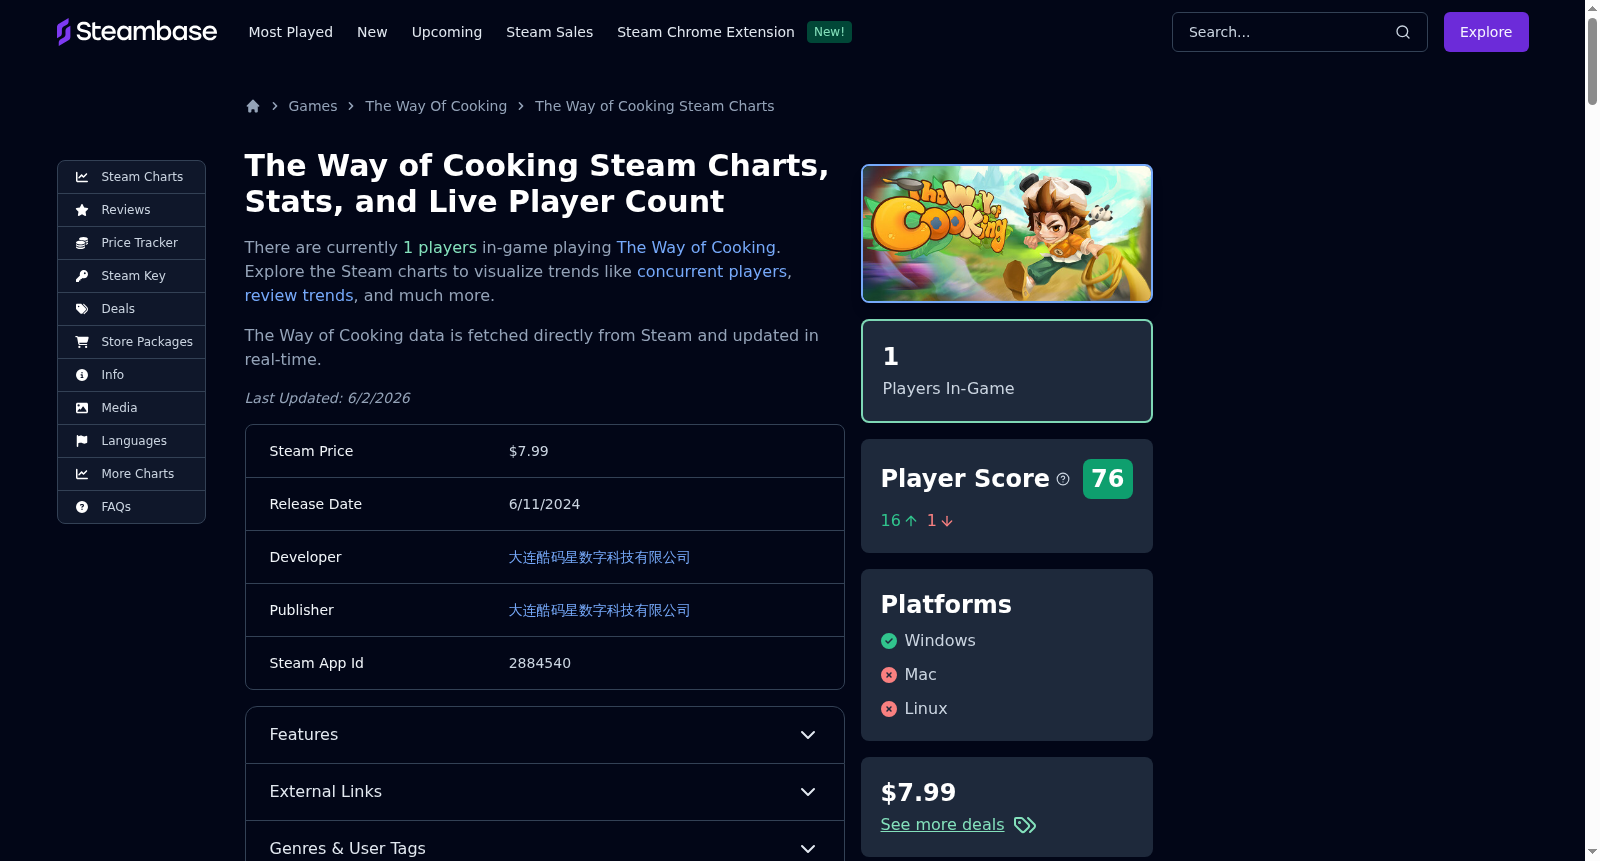Click the Store Packages cart icon
The height and width of the screenshot is (861, 1600).
click(82, 342)
